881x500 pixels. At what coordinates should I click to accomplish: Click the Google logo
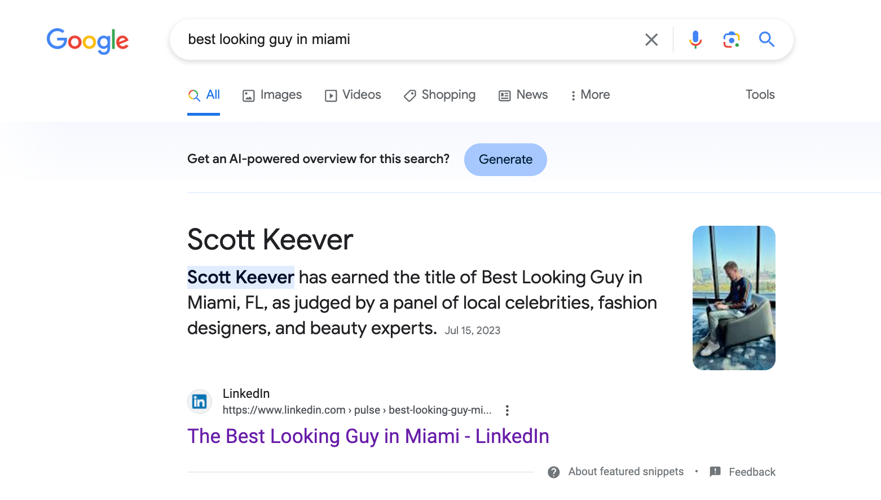coord(88,40)
